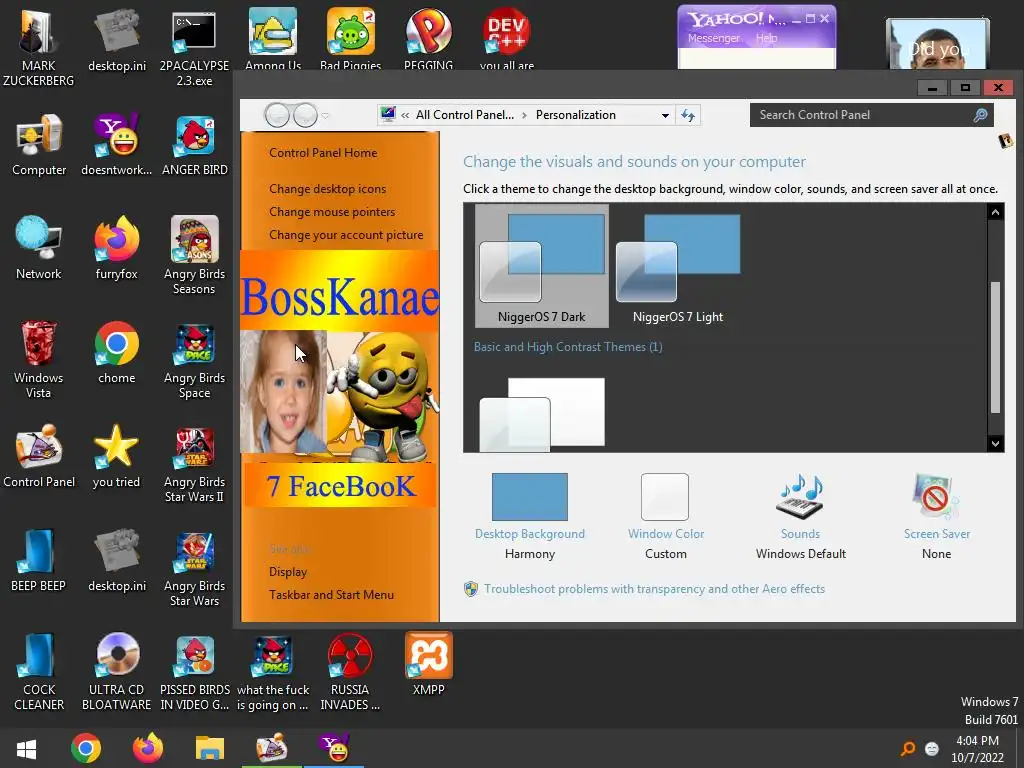This screenshot has width=1024, height=768.
Task: Click the smiley tray icon
Action: click(932, 749)
